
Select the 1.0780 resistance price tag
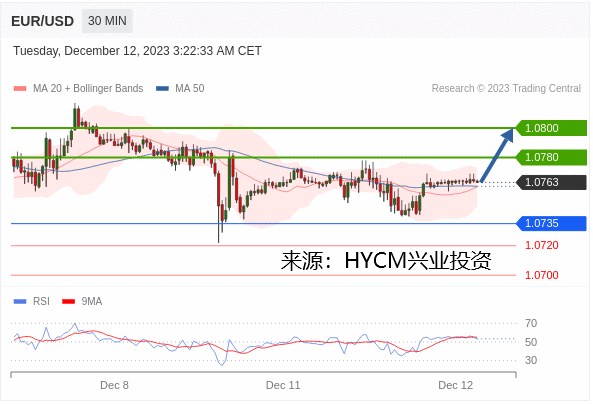click(551, 157)
